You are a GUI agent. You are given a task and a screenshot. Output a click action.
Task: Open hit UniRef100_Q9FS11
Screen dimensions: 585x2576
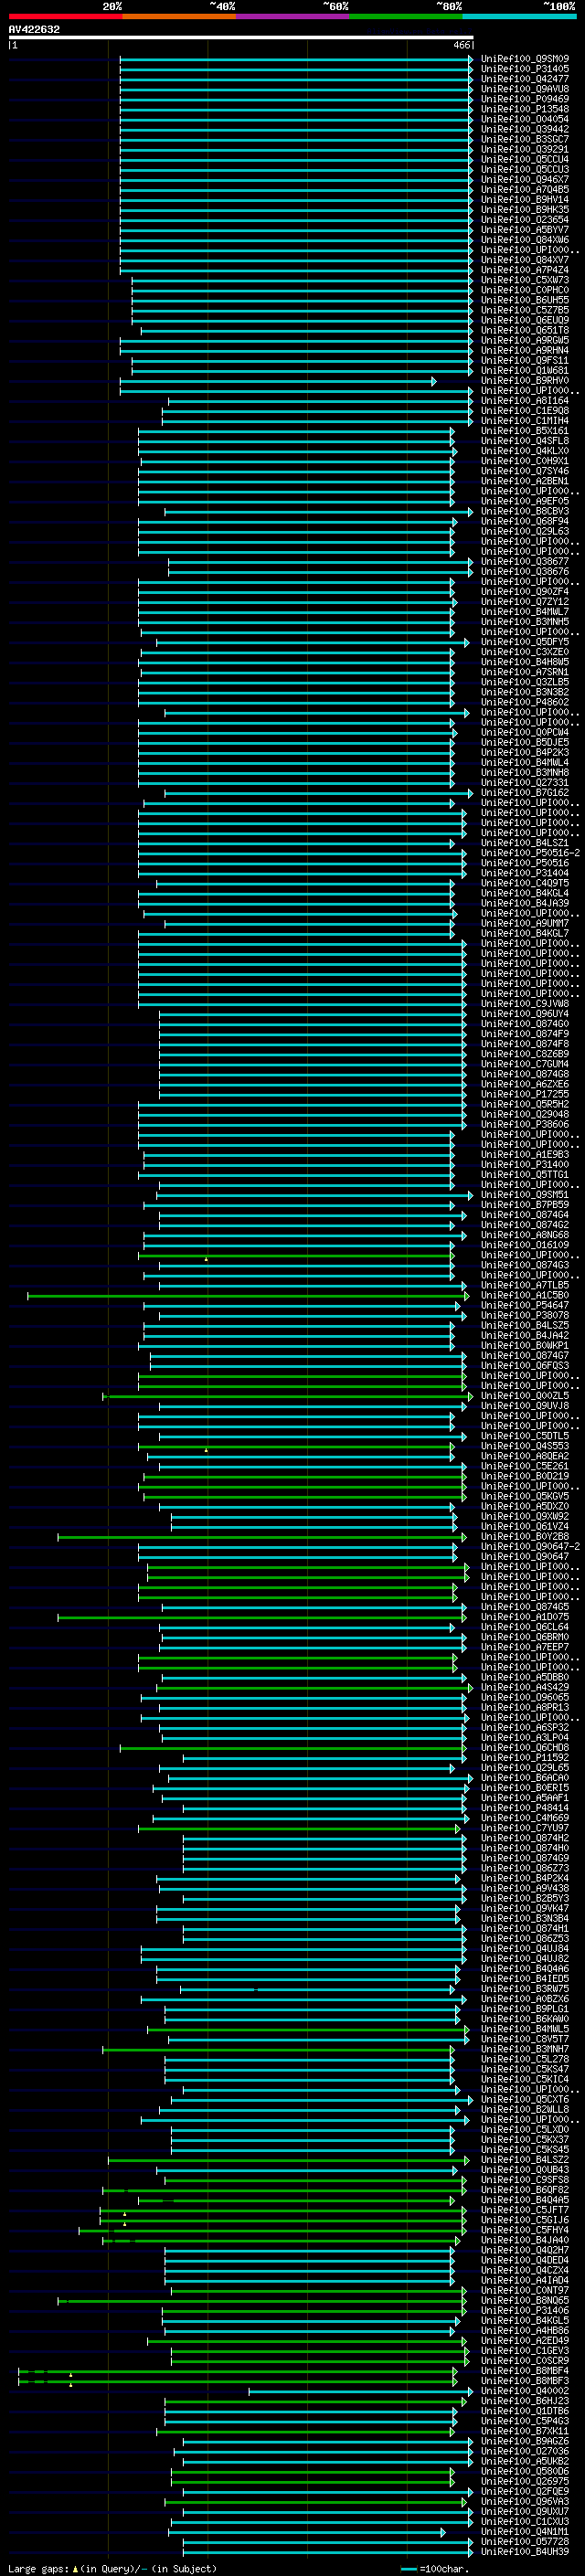(525, 360)
